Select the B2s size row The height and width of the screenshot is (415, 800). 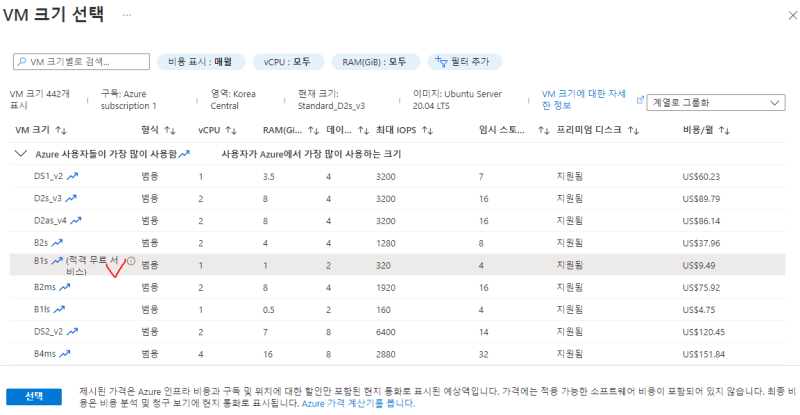click(397, 243)
